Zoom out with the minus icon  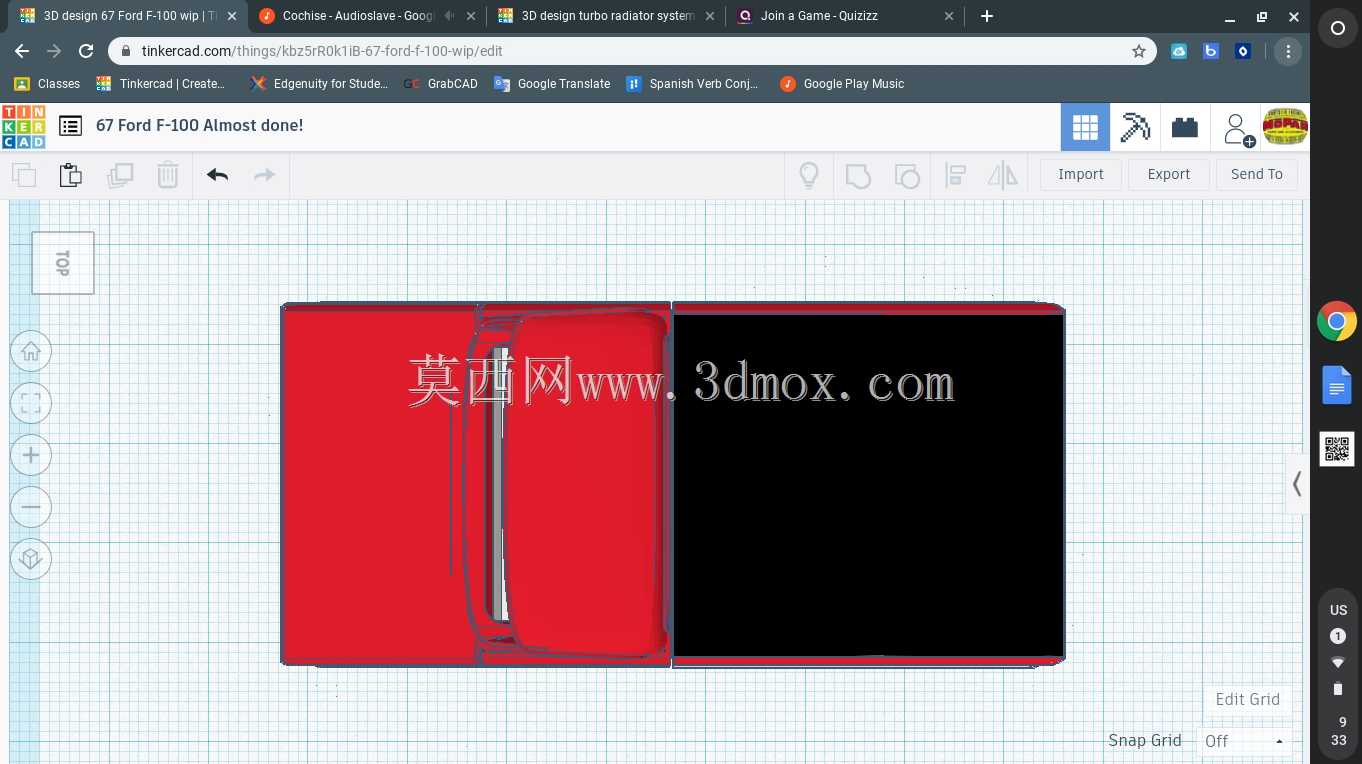tap(31, 507)
